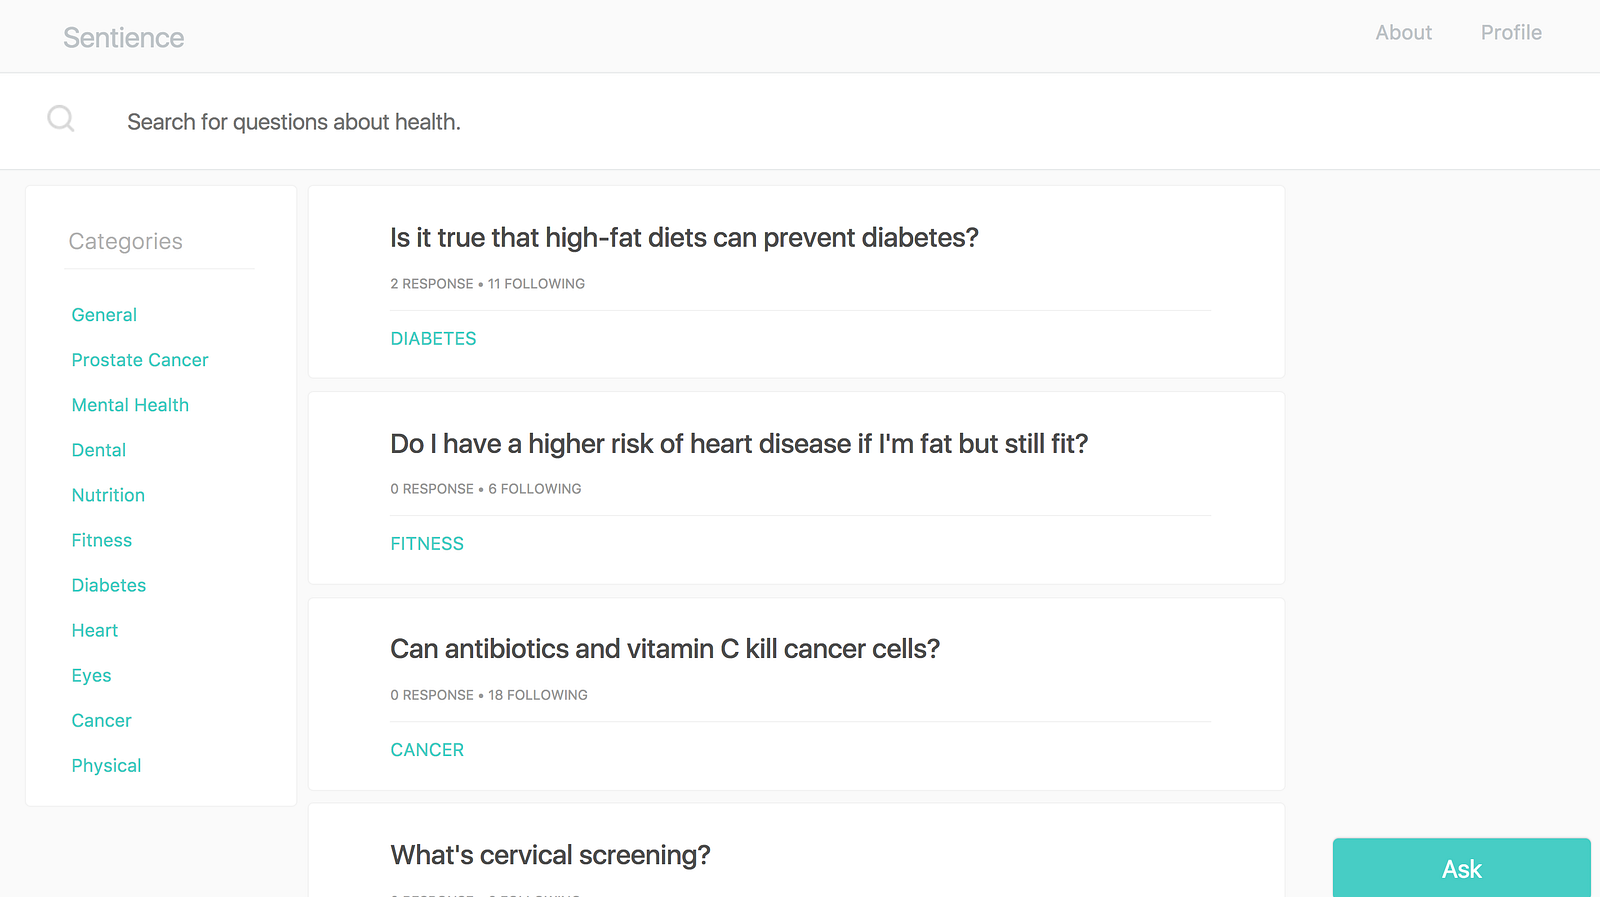
Task: Open the Prostate Cancer category
Action: pyautogui.click(x=140, y=360)
